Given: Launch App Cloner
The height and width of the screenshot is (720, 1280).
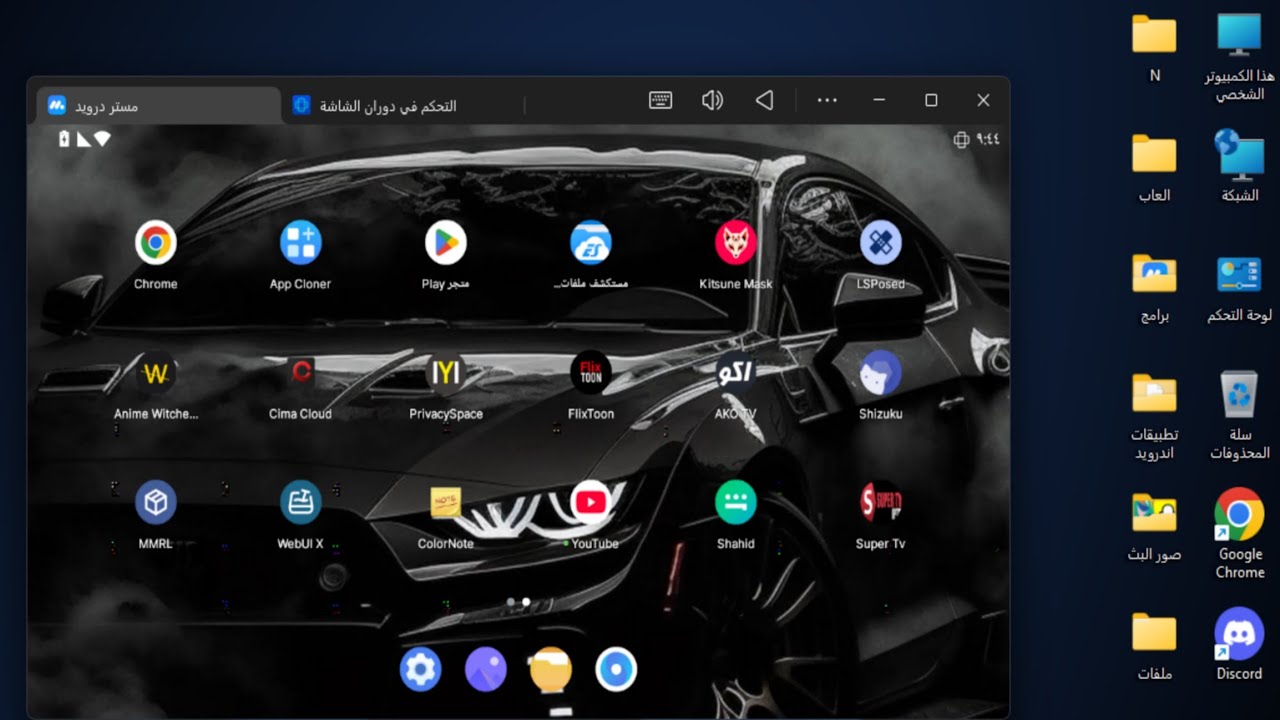Looking at the screenshot, I should point(301,243).
